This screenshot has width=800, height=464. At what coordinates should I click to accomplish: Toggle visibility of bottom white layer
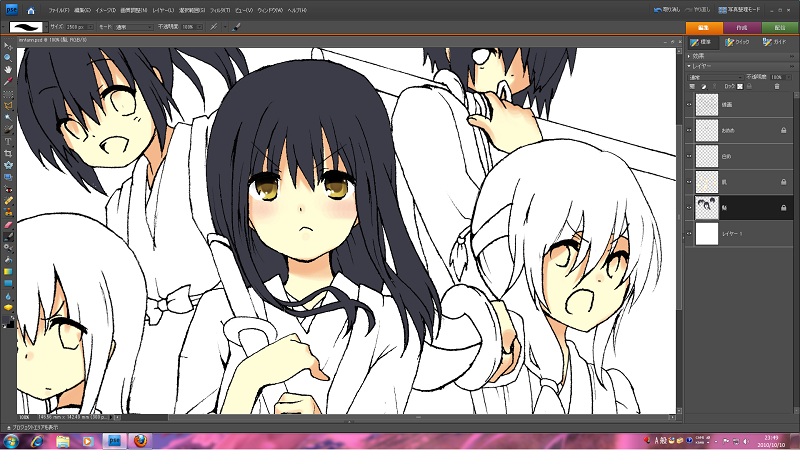[689, 234]
